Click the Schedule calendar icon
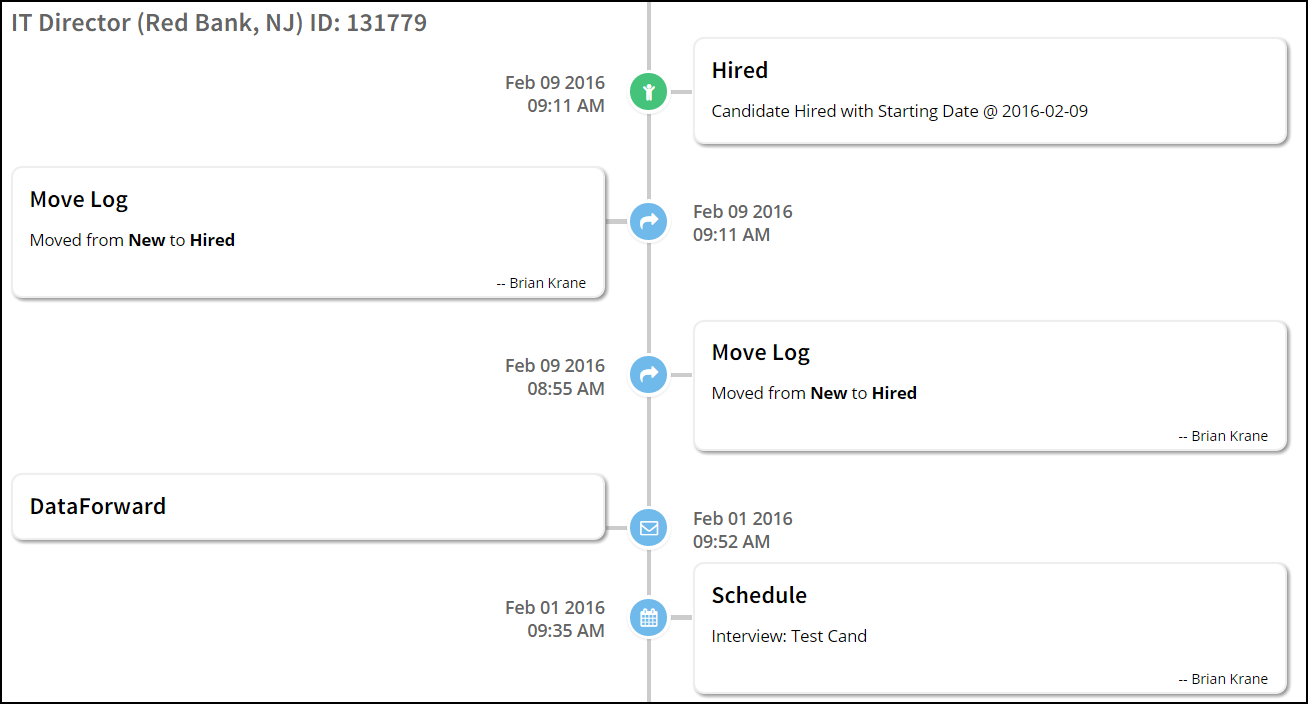Screen dimensions: 1308x704 pos(649,617)
